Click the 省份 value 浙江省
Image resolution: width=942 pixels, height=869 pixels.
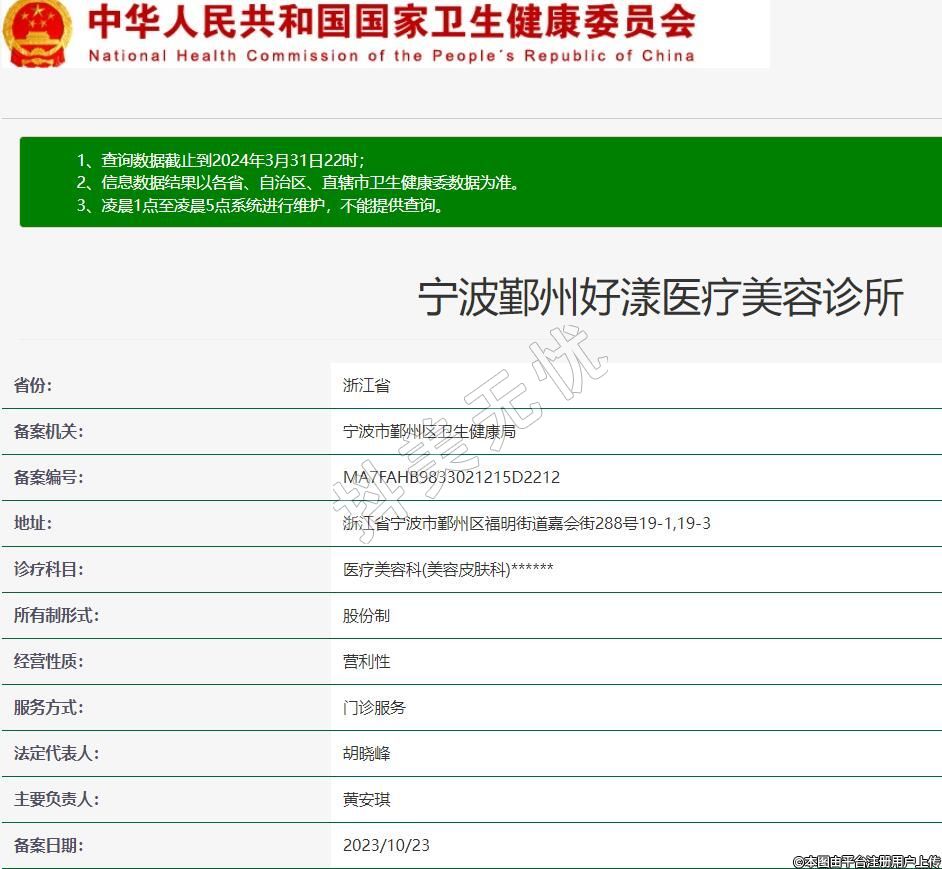[x=366, y=386]
